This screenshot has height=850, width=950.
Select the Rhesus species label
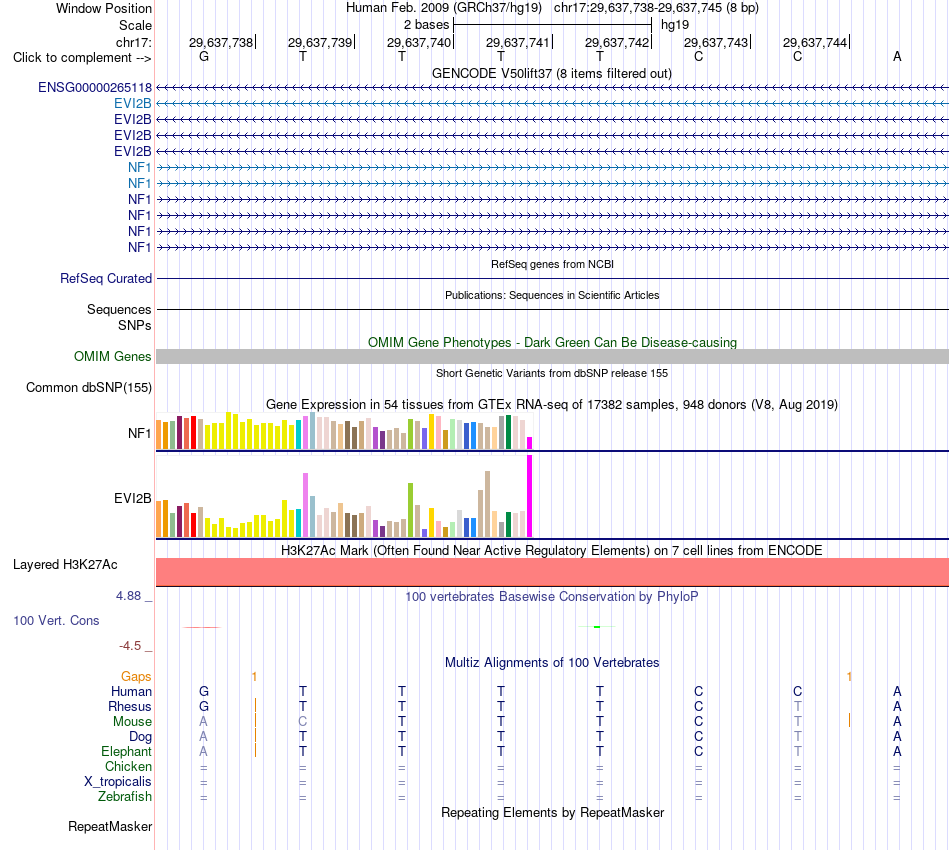pyautogui.click(x=130, y=706)
